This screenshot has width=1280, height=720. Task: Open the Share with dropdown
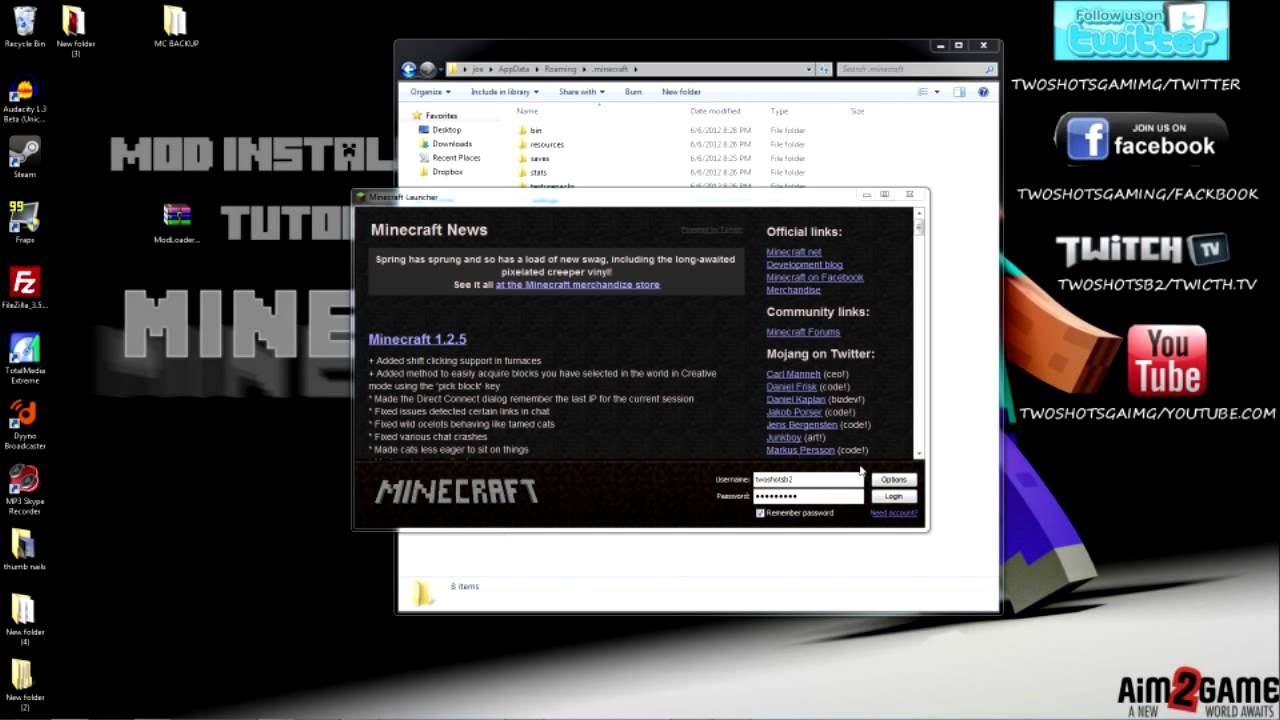(582, 92)
